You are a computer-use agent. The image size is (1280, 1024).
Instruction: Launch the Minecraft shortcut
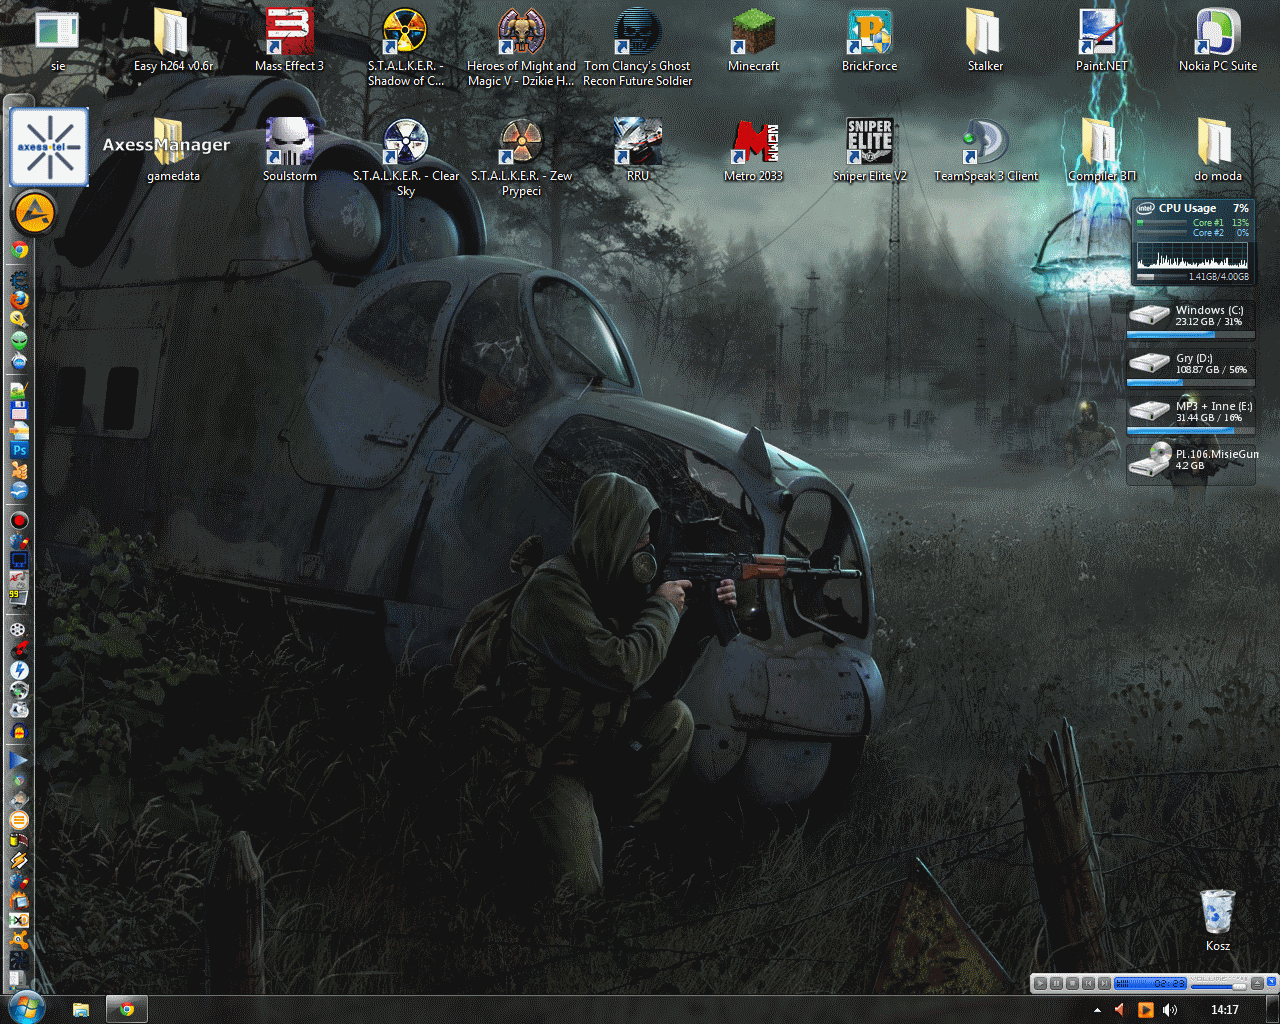(x=753, y=41)
